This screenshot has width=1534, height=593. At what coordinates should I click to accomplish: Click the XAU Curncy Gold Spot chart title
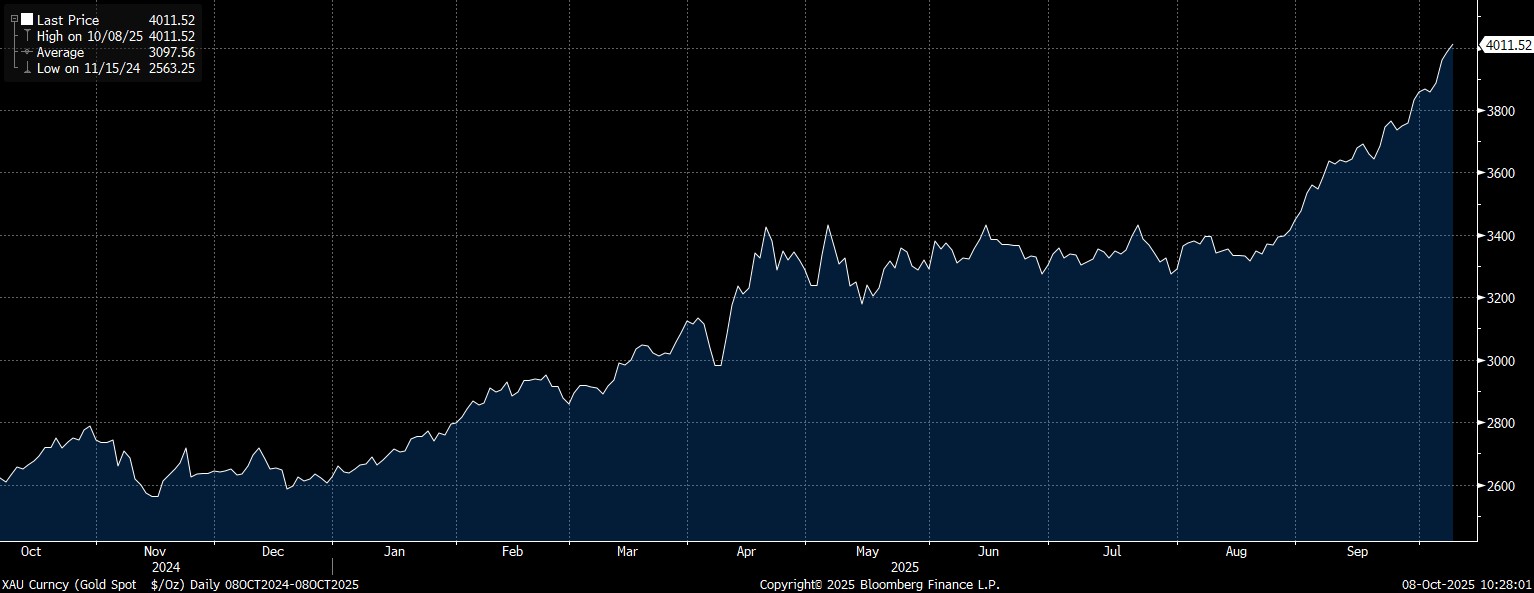[x=180, y=584]
